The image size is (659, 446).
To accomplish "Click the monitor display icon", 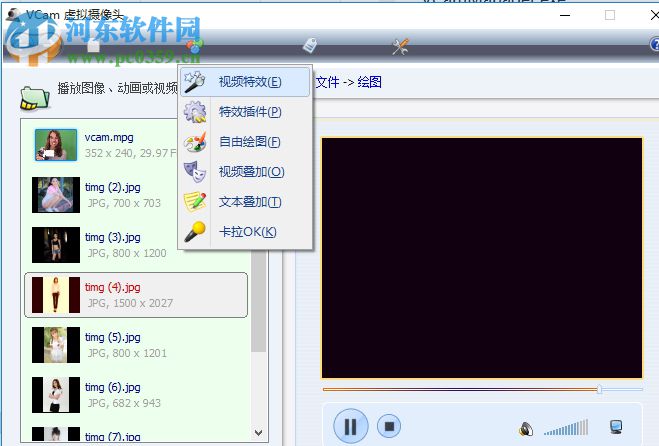I will pyautogui.click(x=616, y=427).
